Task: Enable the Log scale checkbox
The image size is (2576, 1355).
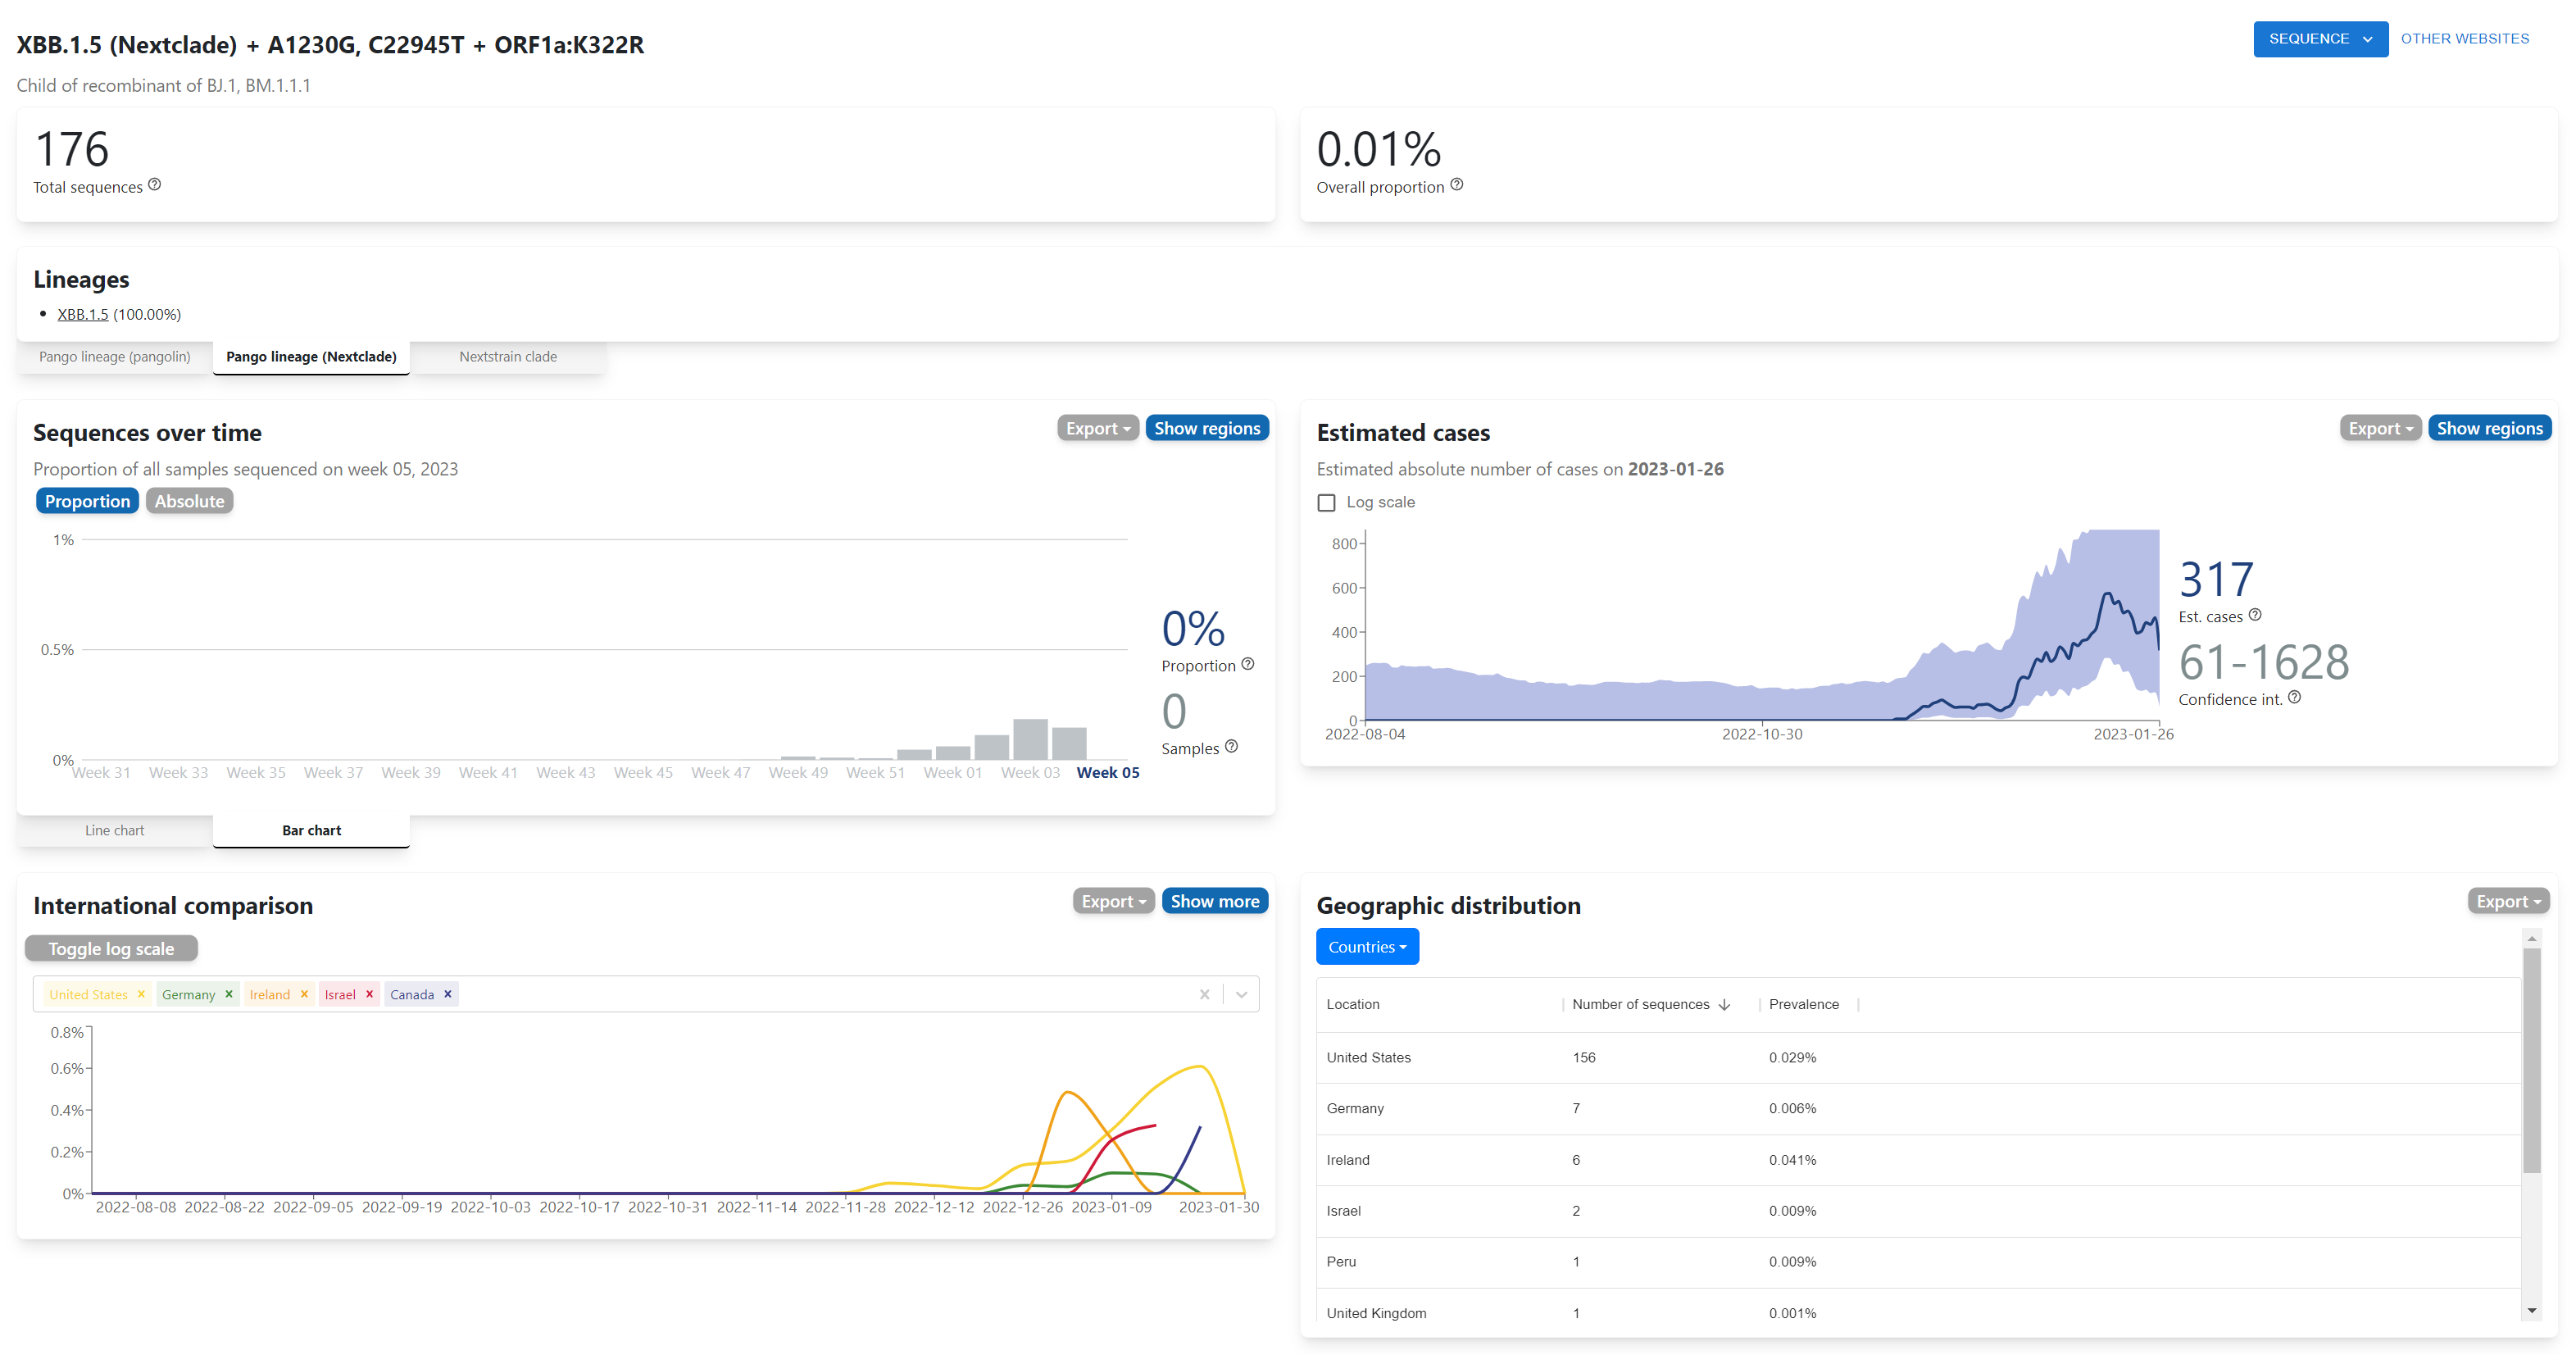Action: coord(1326,503)
